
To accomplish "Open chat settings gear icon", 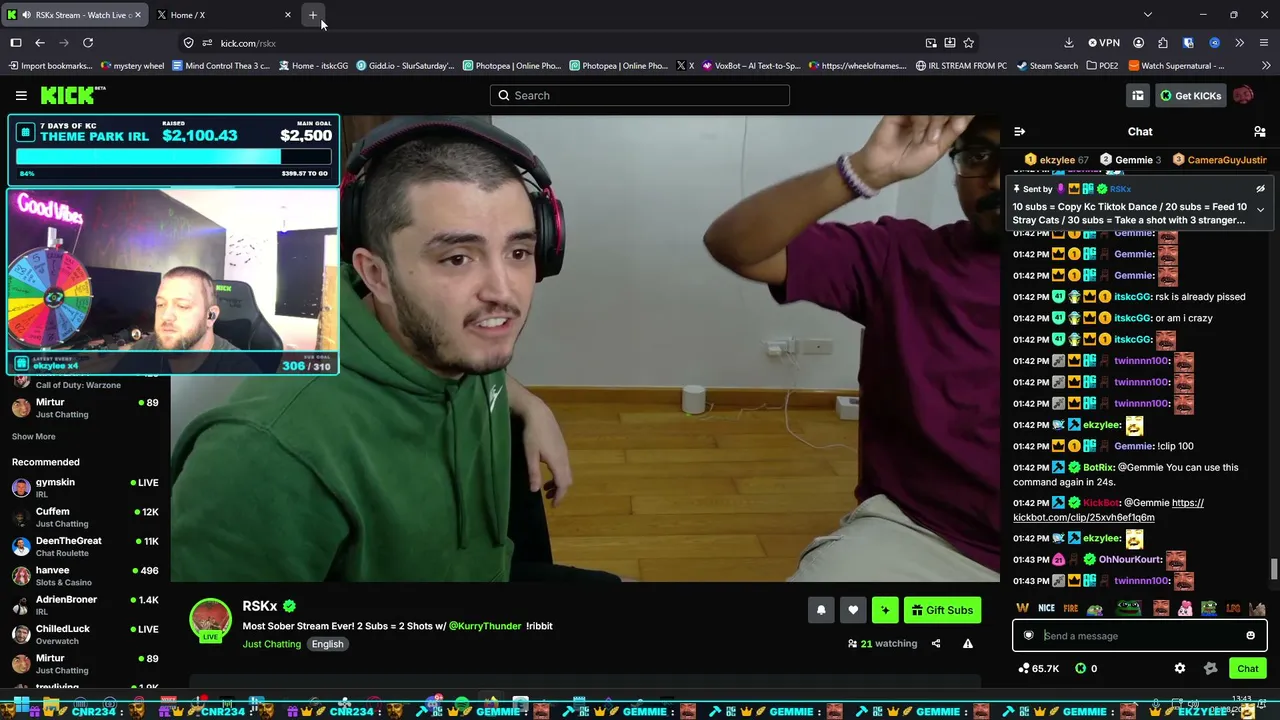I will point(1180,669).
